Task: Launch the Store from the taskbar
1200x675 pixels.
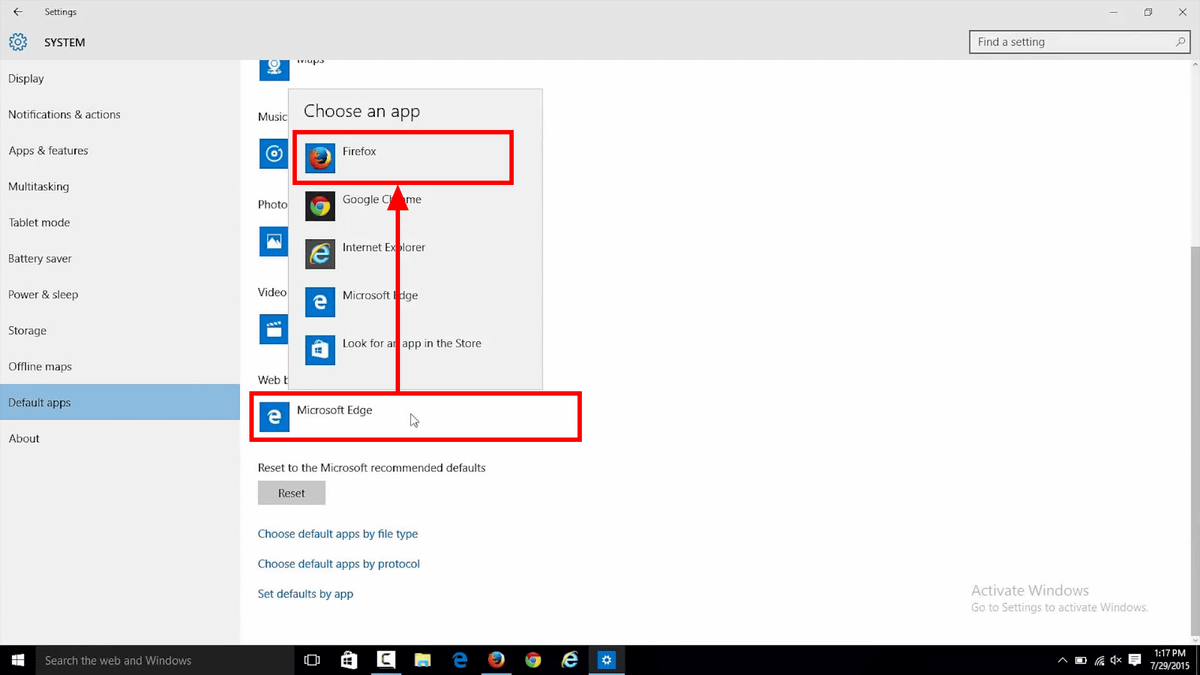Action: (x=348, y=660)
